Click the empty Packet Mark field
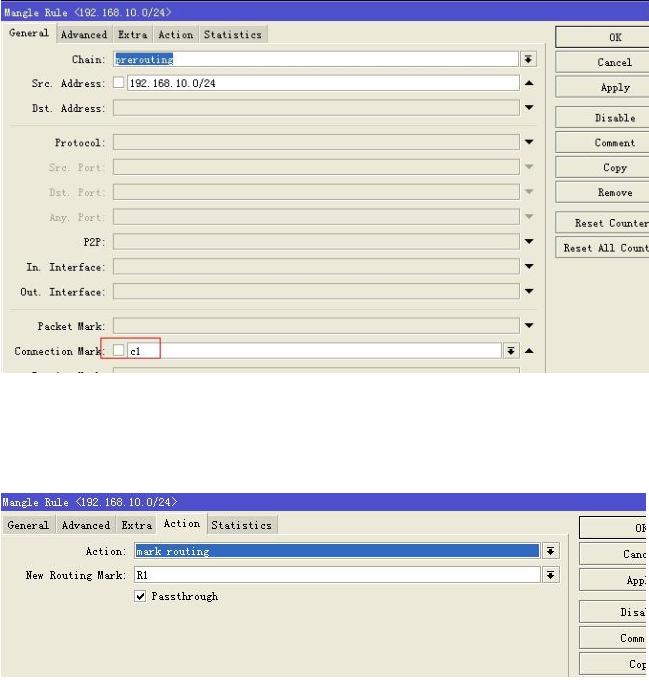The height and width of the screenshot is (681, 649). tap(316, 326)
